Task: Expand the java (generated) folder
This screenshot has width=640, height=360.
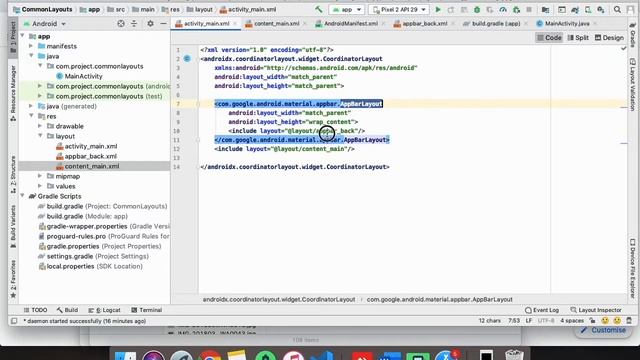Action: point(31,106)
